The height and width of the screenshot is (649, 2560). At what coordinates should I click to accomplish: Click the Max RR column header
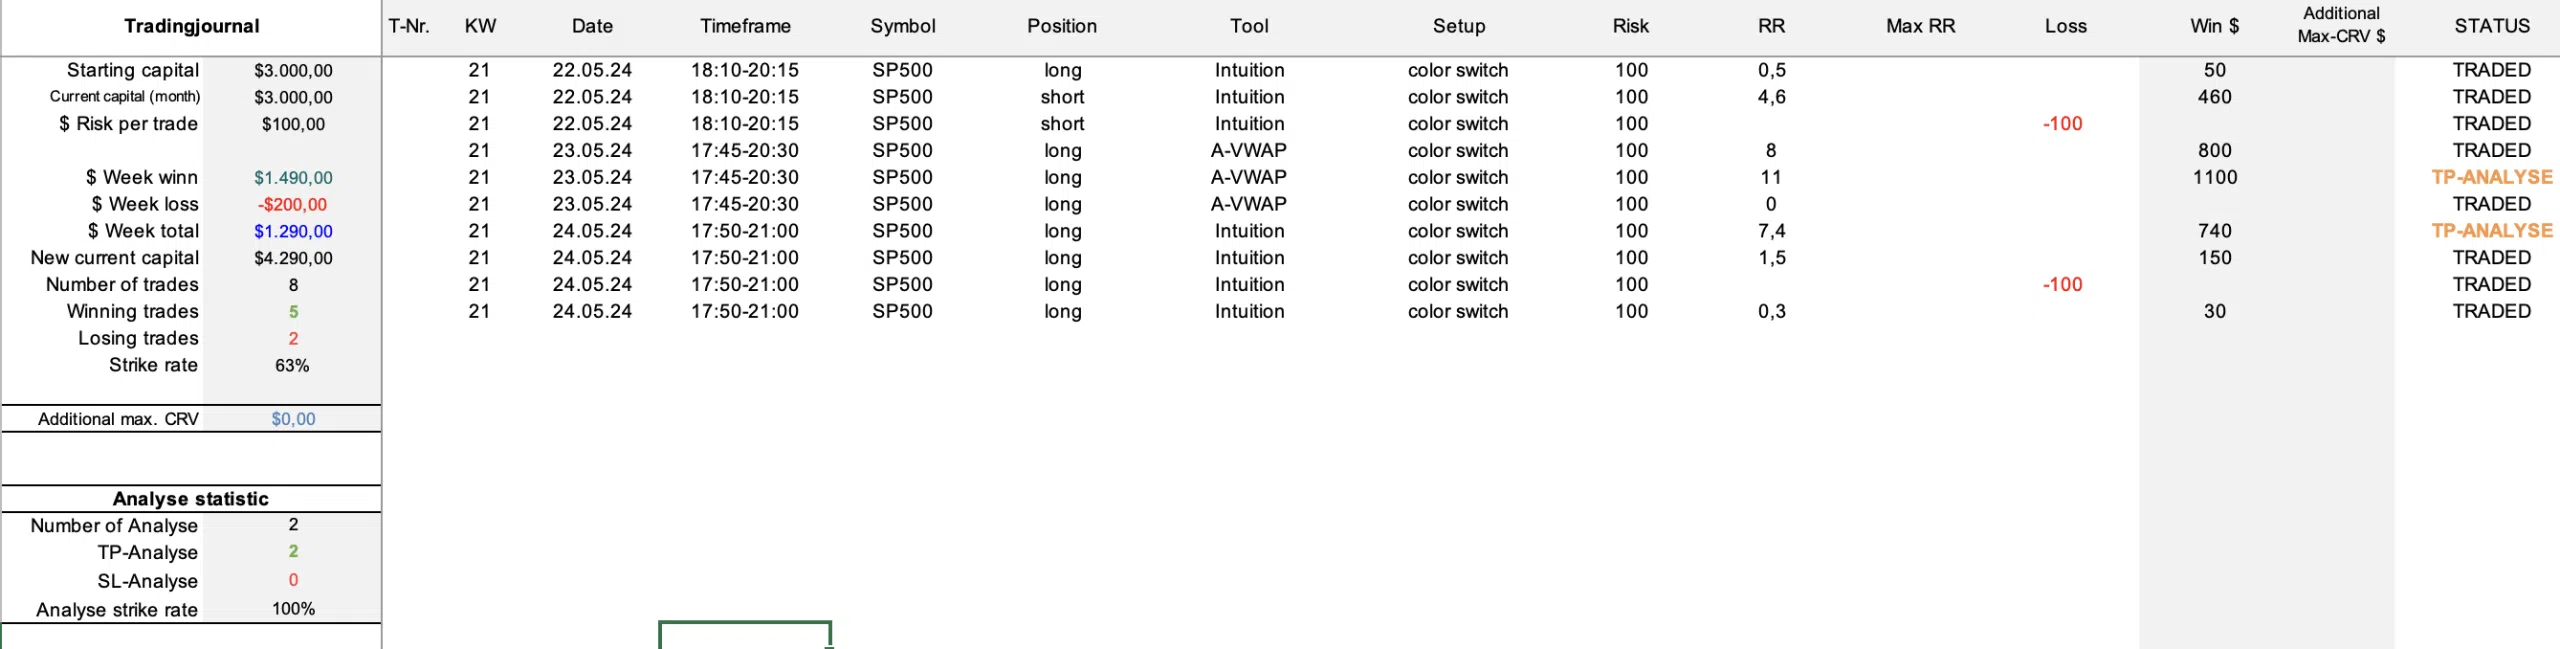tap(1920, 27)
